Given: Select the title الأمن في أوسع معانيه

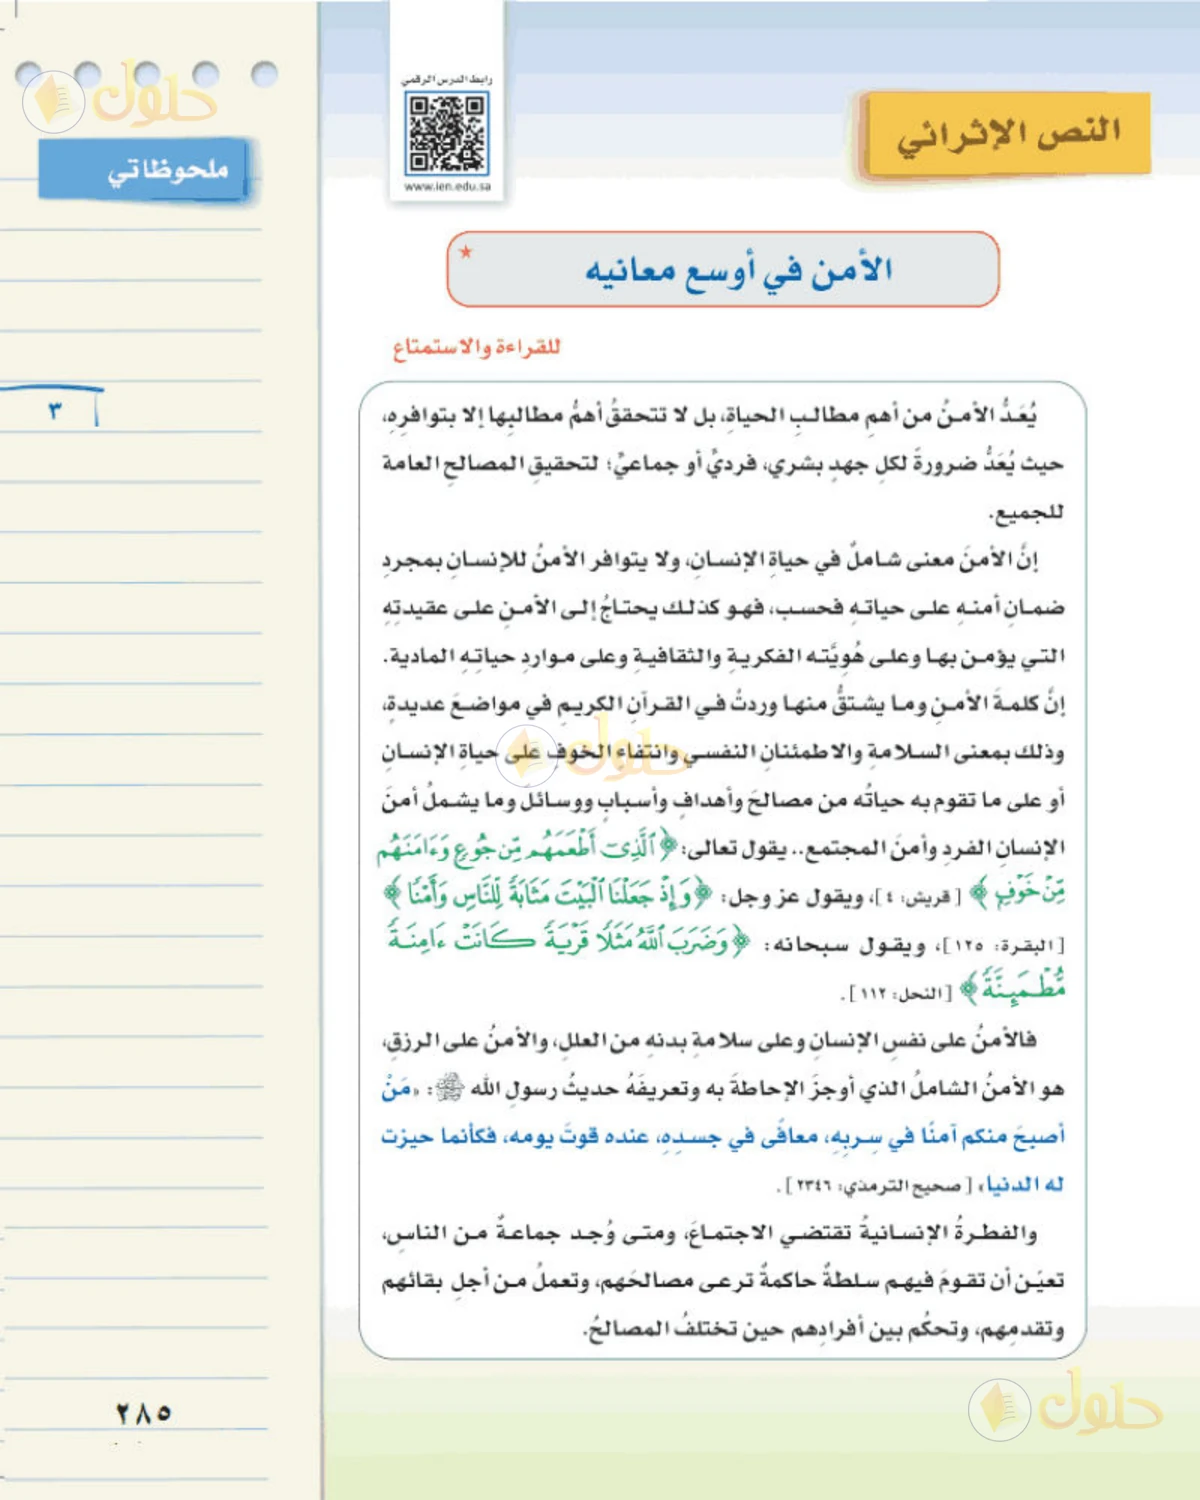Looking at the screenshot, I should tap(739, 270).
